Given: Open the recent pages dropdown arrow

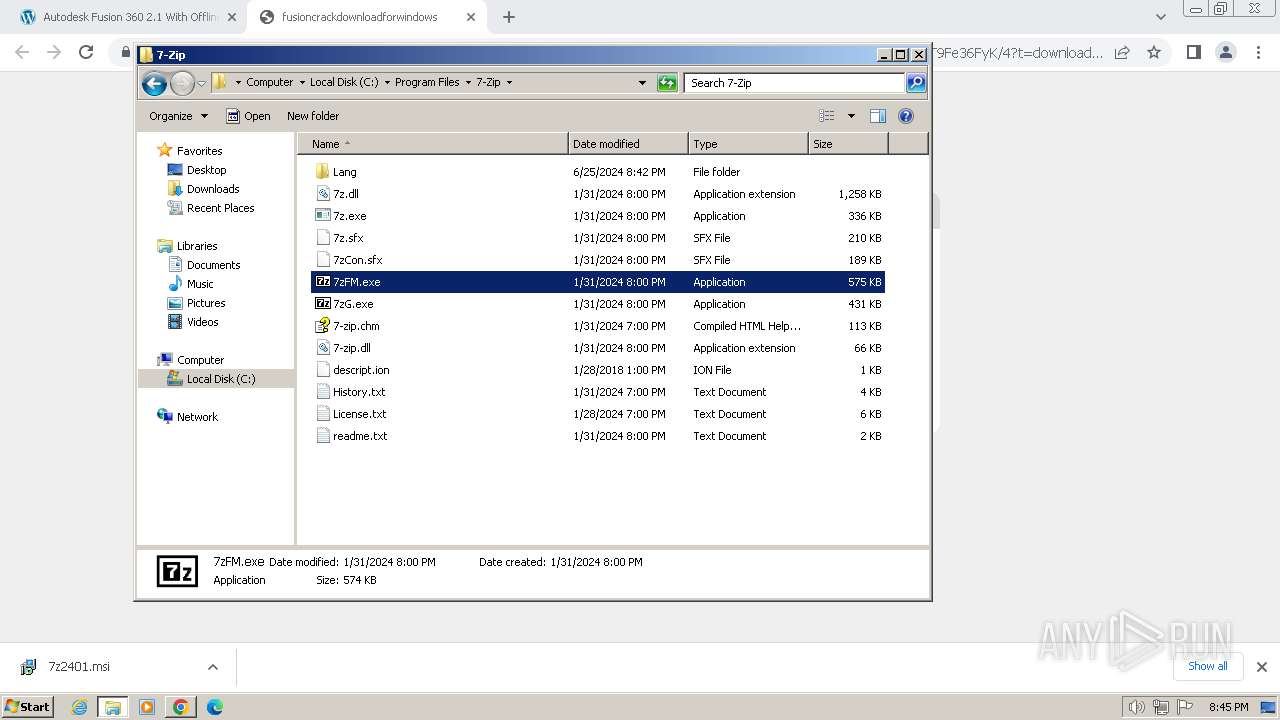Looking at the screenshot, I should [201, 83].
